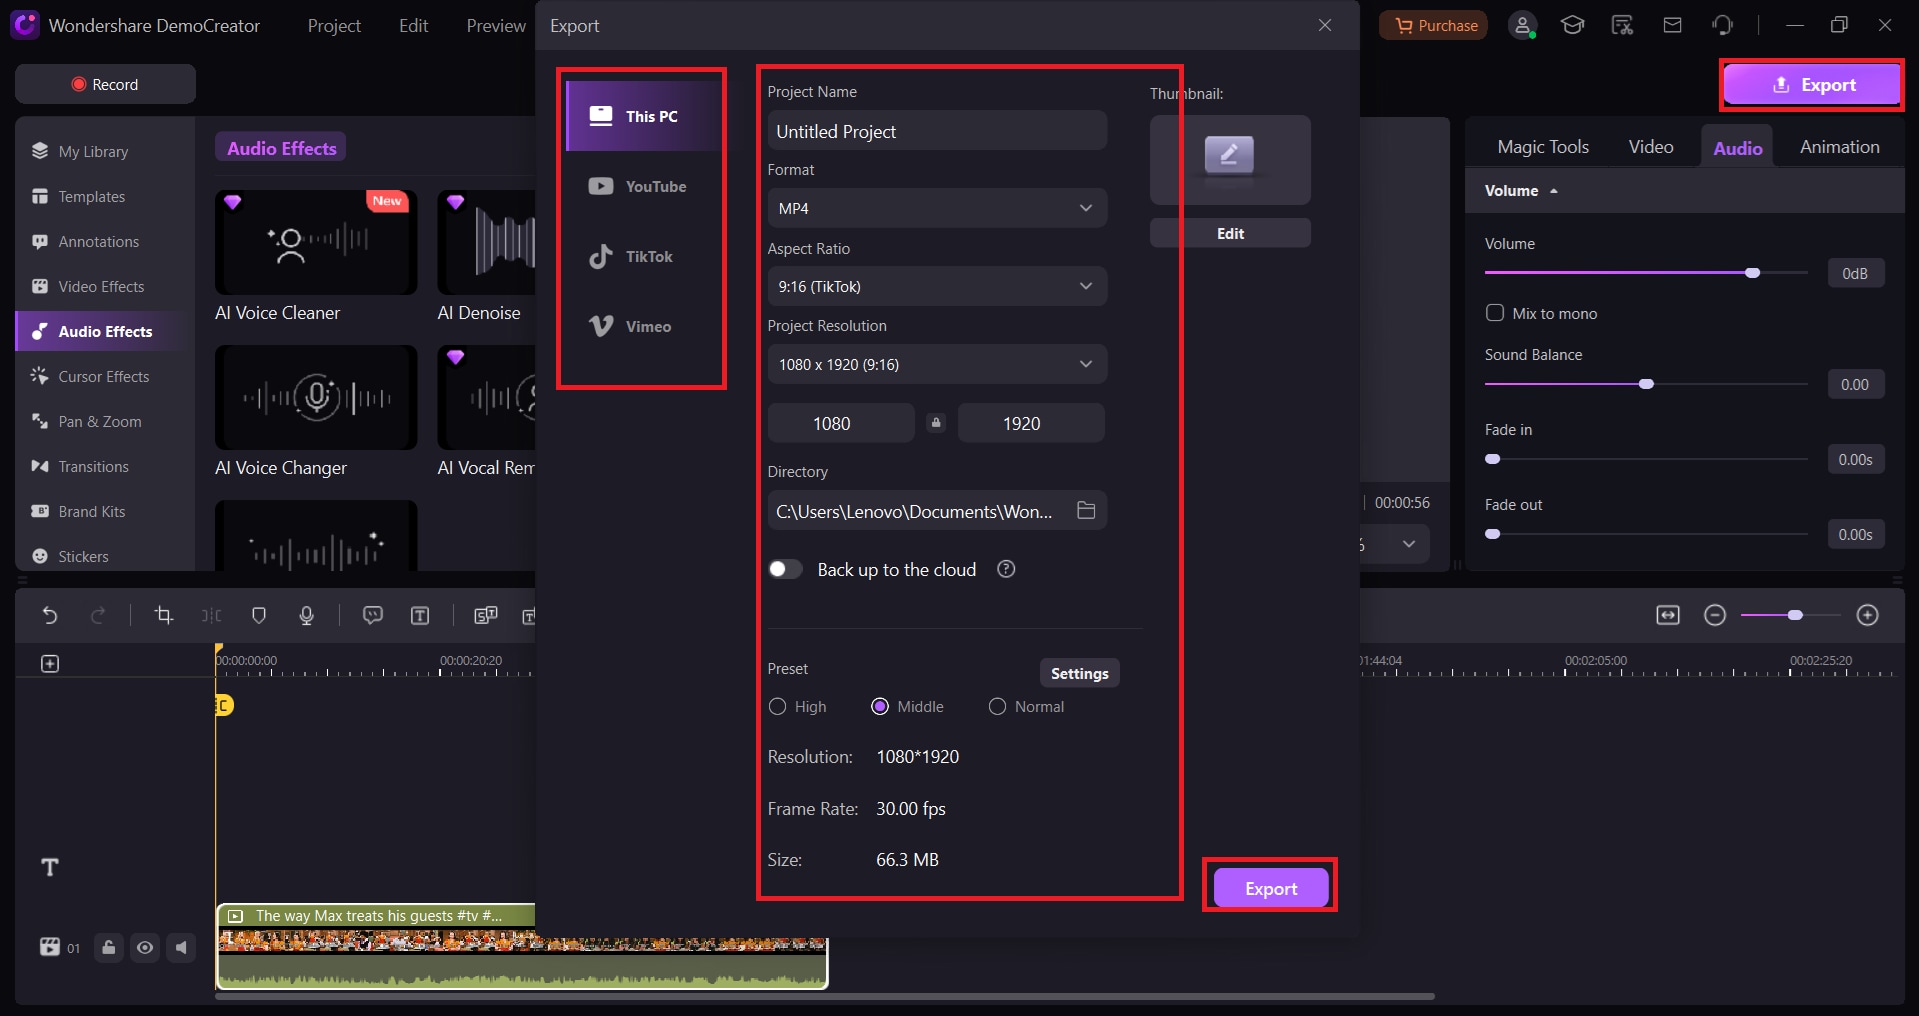Open the Project menu
Image resolution: width=1919 pixels, height=1016 pixels.
pyautogui.click(x=334, y=26)
